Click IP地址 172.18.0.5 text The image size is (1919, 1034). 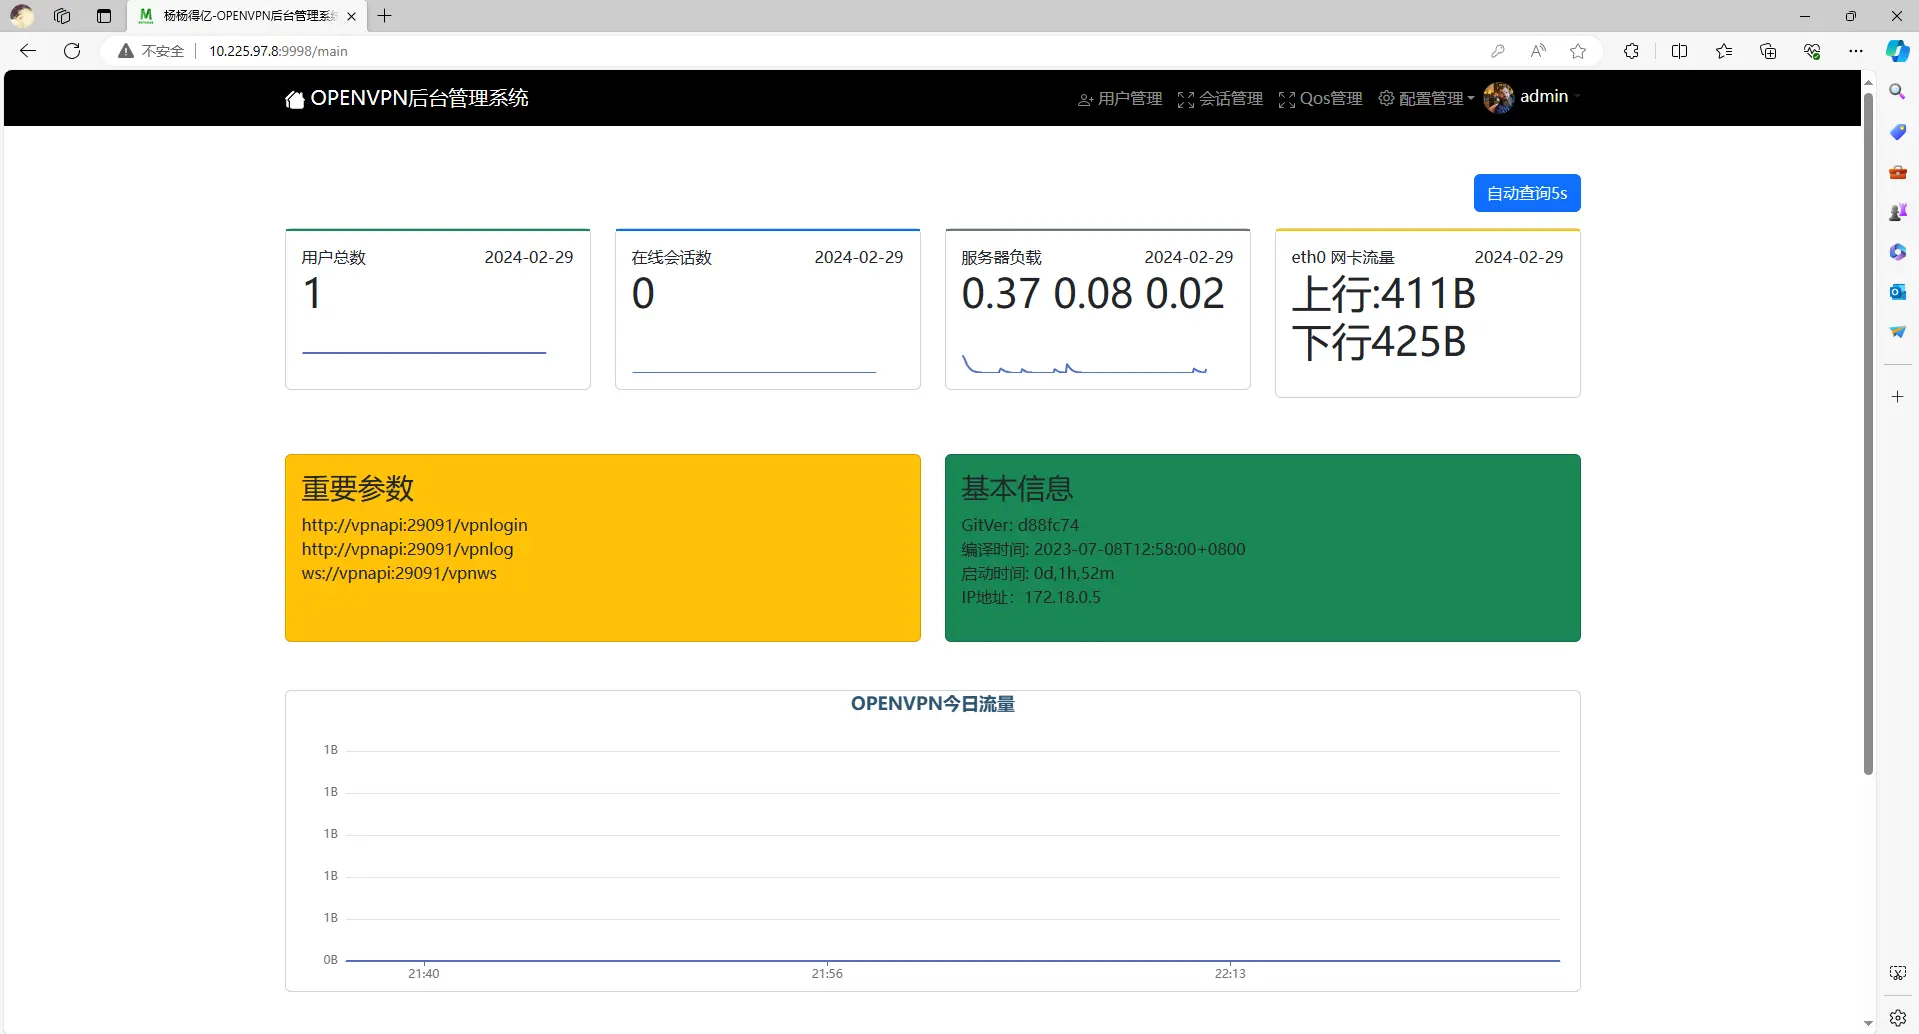(x=1031, y=597)
